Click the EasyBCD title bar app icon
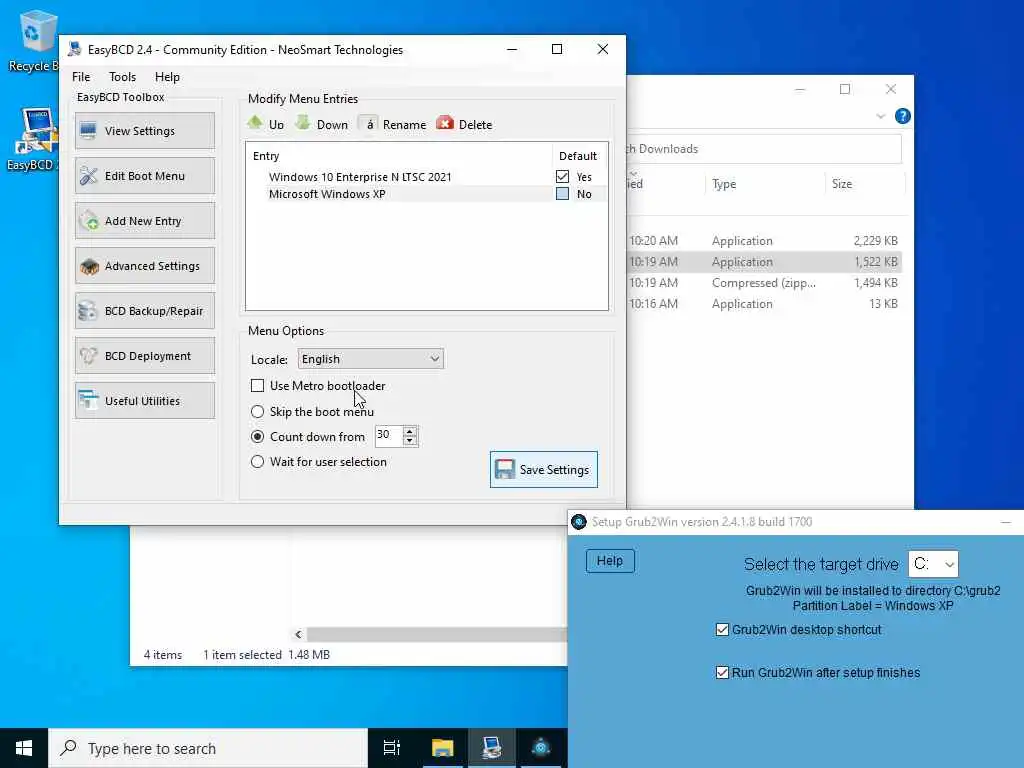 coord(75,49)
